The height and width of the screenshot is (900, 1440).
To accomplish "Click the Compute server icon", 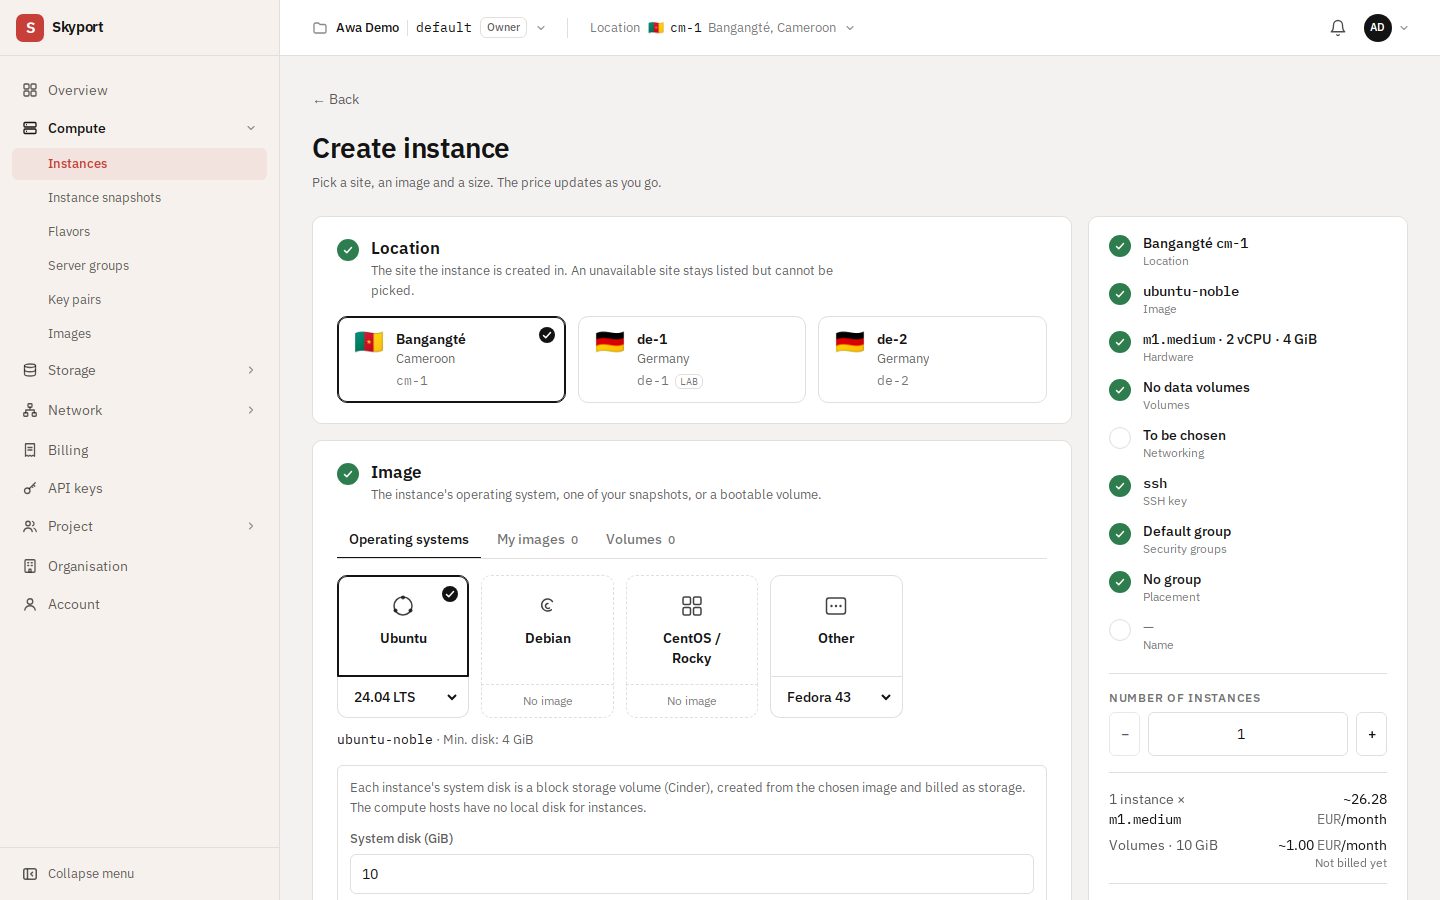I will pos(30,128).
